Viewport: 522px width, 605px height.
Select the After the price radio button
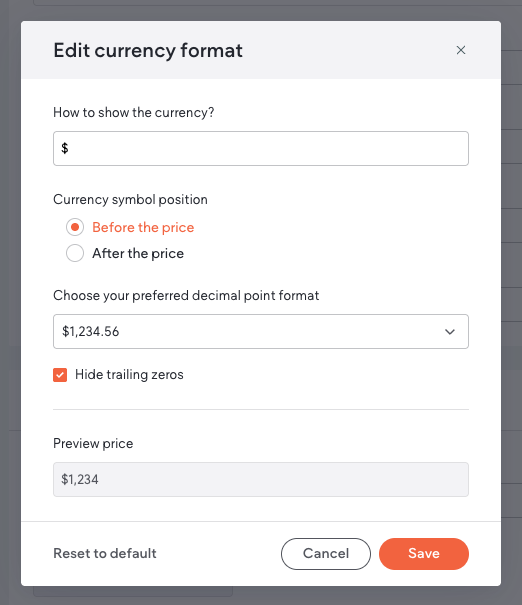[x=75, y=253]
